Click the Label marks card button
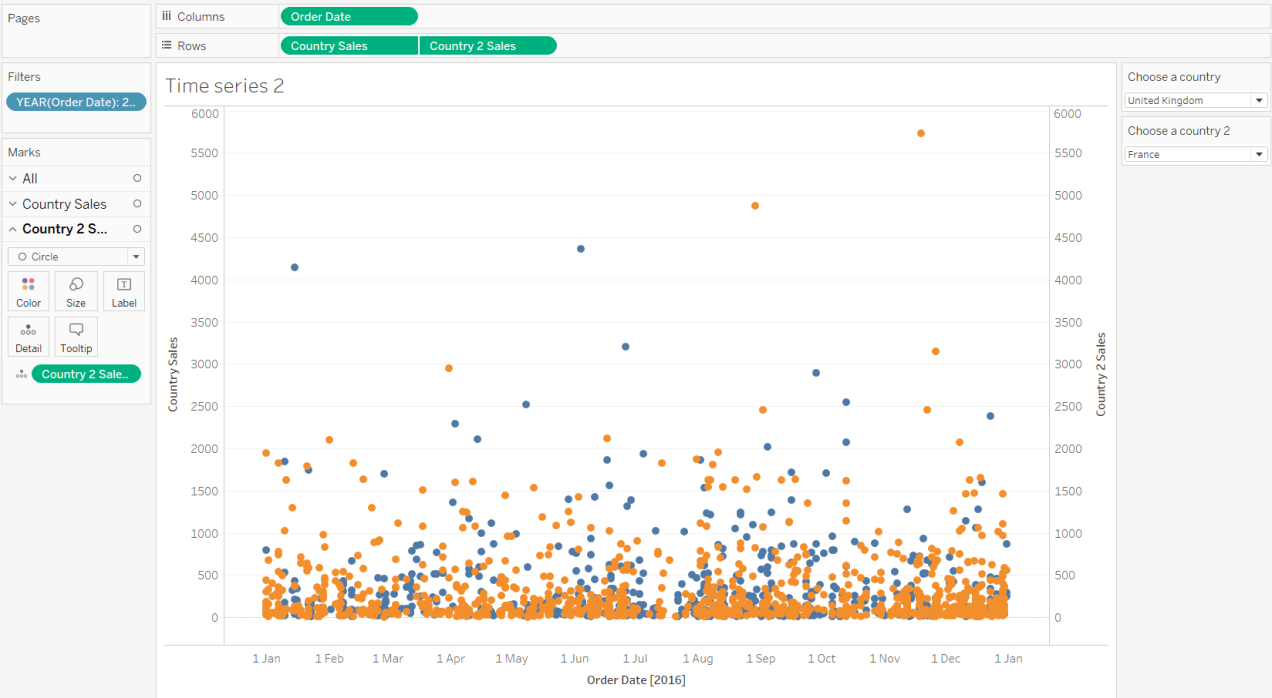This screenshot has height=698, width=1272. click(x=124, y=291)
